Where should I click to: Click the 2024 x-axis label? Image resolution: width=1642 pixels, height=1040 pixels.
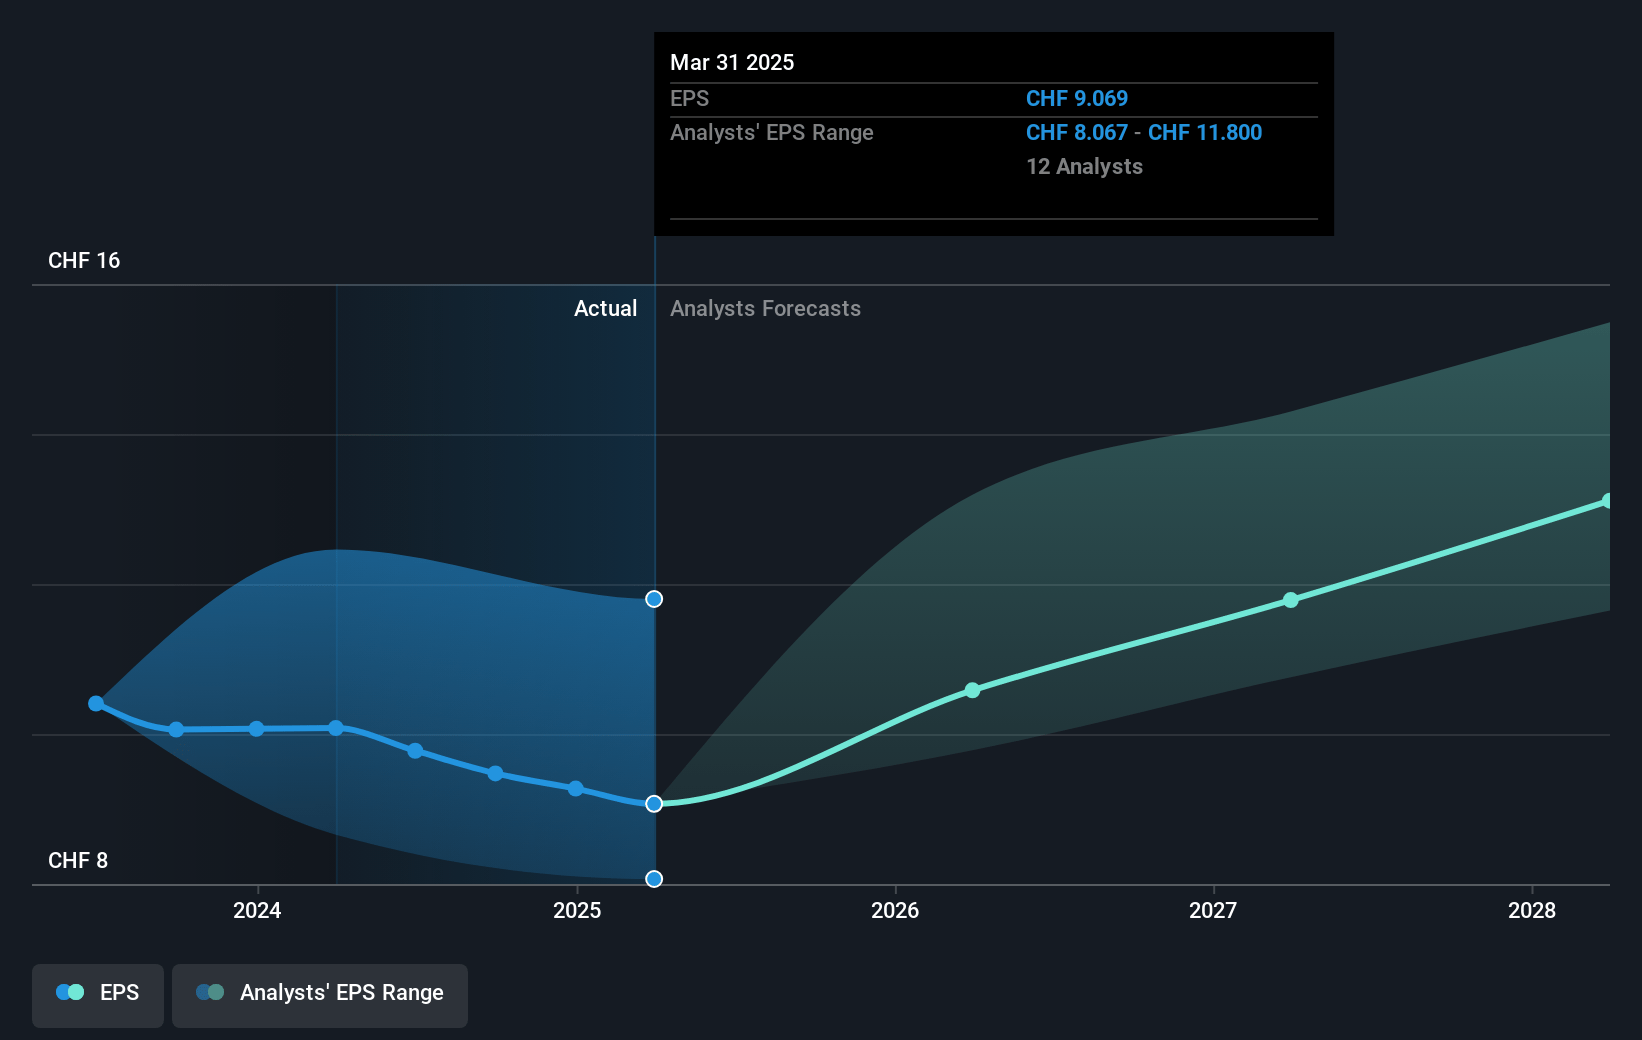257,911
